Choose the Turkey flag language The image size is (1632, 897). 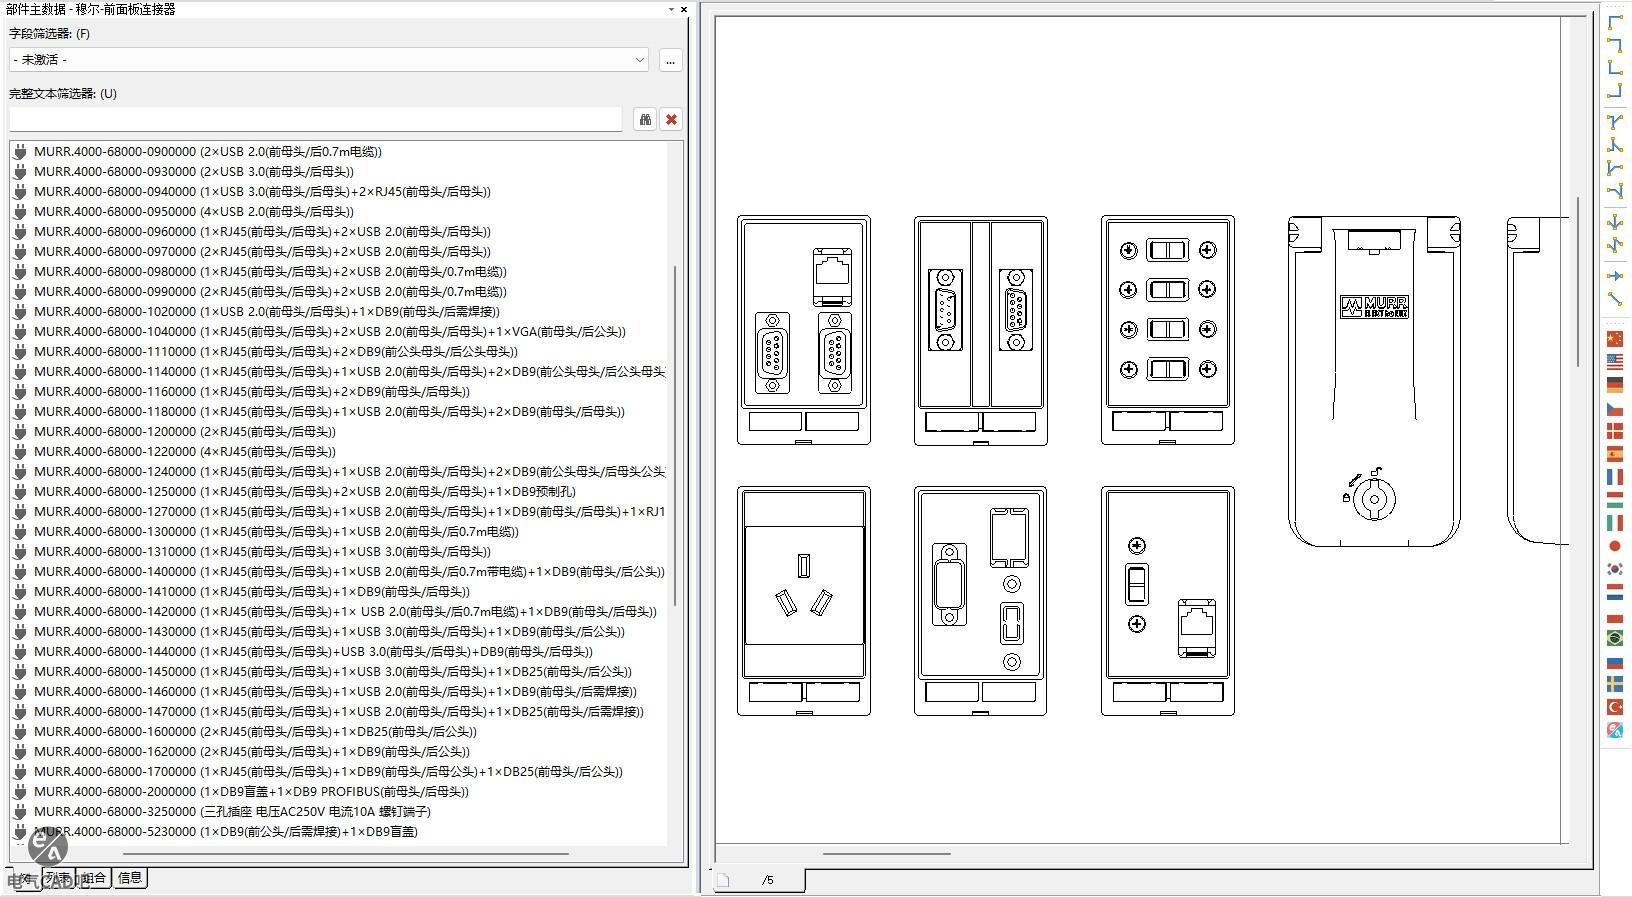point(1614,707)
